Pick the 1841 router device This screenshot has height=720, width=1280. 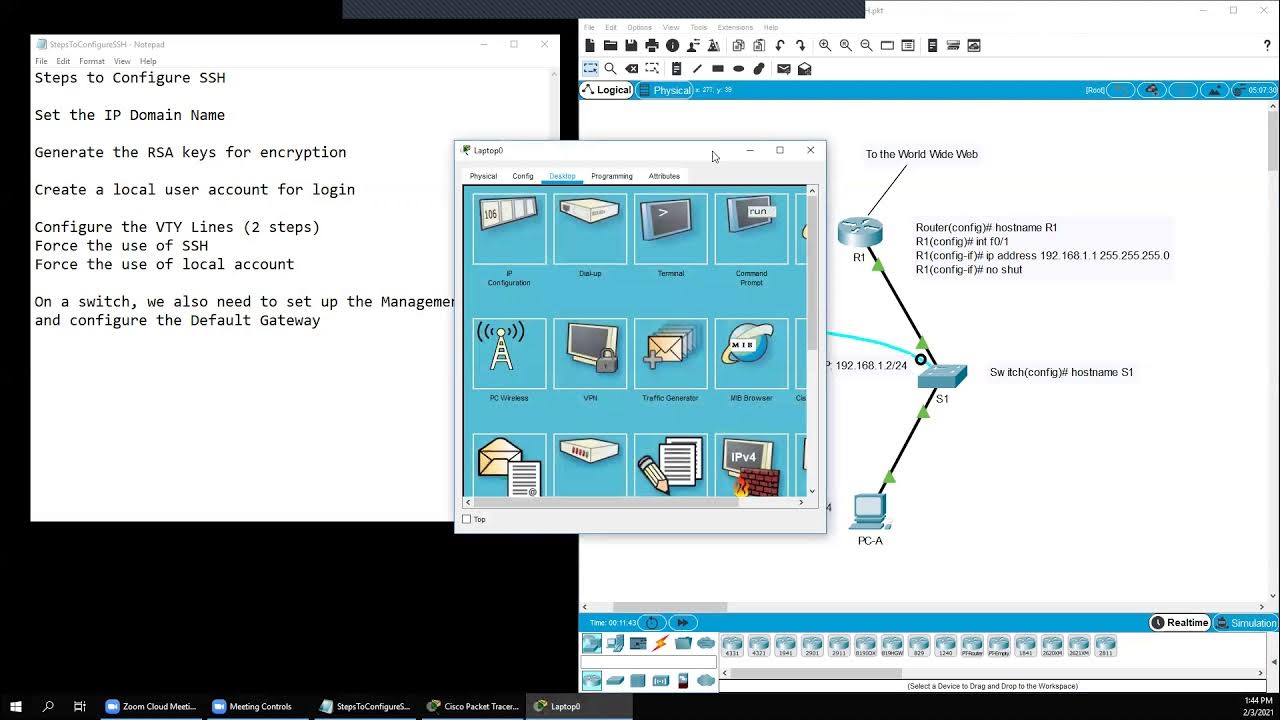pyautogui.click(x=1025, y=645)
